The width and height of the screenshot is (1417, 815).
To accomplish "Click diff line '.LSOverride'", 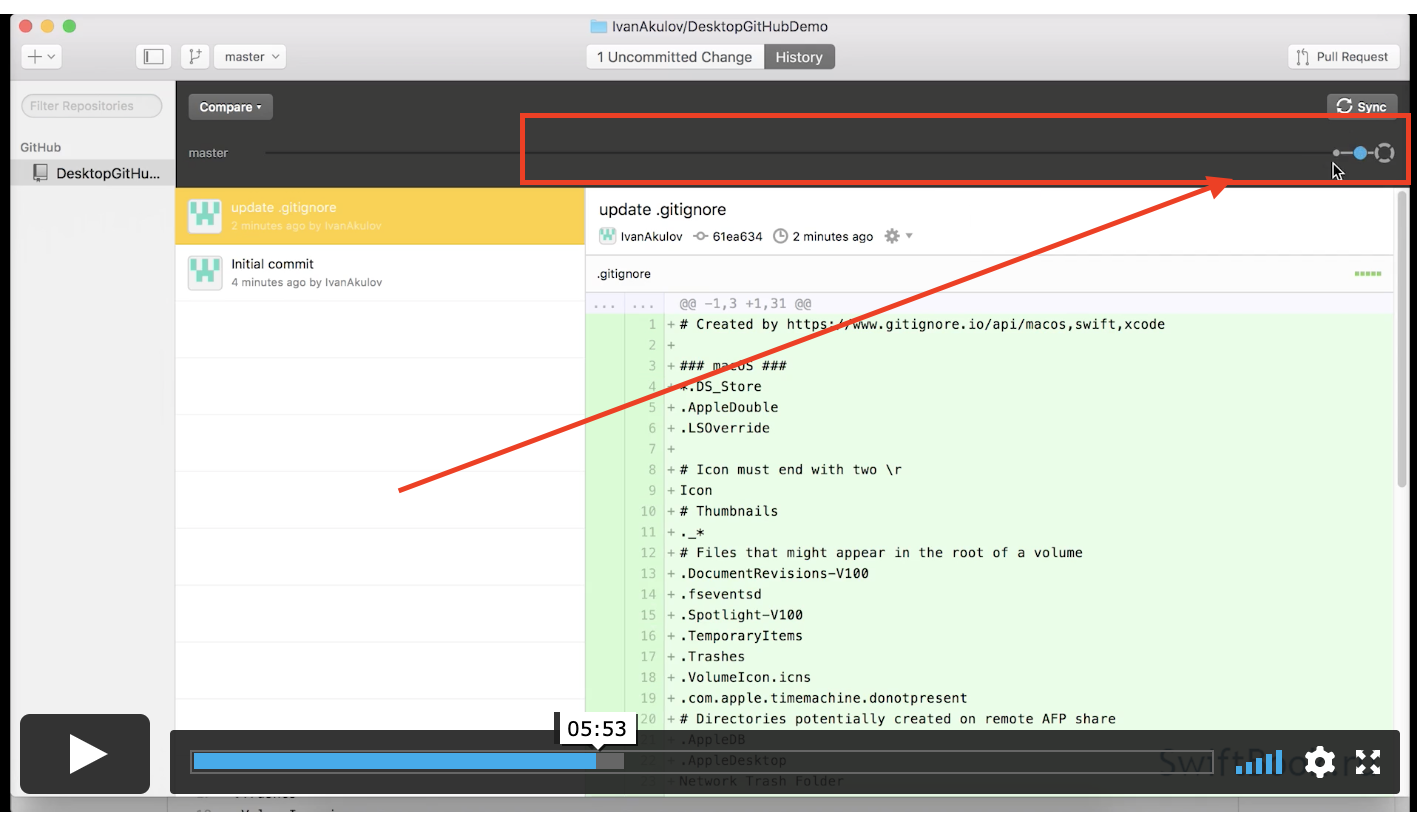I will (x=725, y=428).
